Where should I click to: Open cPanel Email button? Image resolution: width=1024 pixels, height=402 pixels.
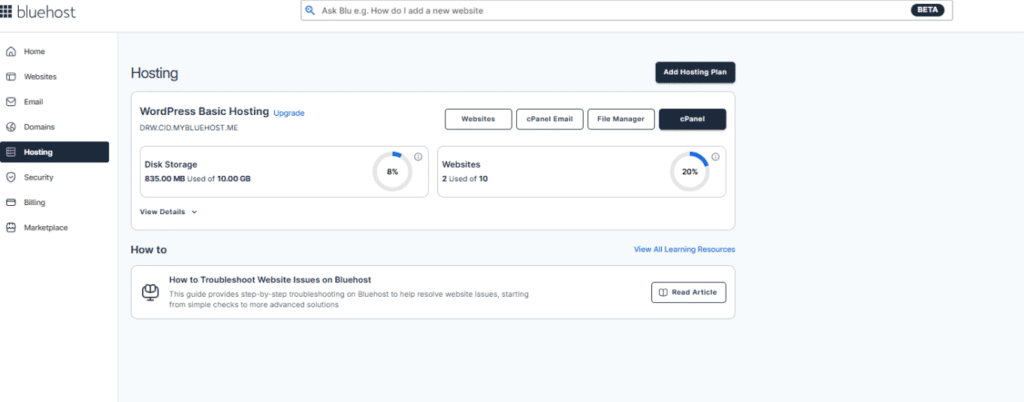click(x=549, y=119)
